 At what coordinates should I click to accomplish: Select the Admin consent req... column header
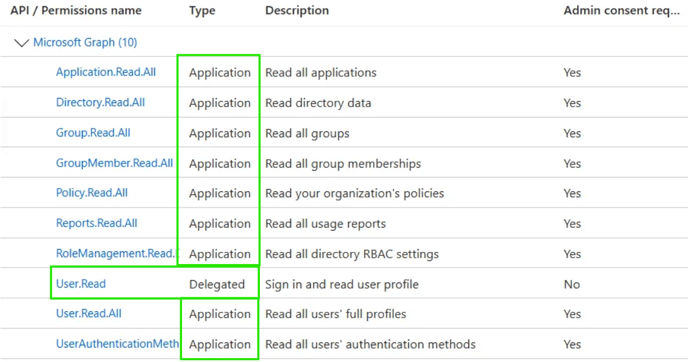tap(622, 11)
